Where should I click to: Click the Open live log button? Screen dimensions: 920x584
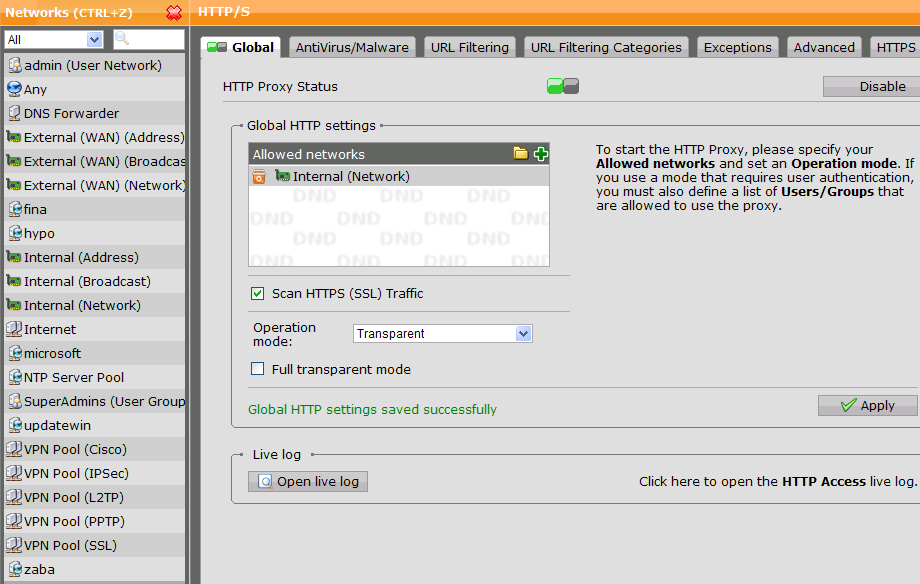coord(308,482)
